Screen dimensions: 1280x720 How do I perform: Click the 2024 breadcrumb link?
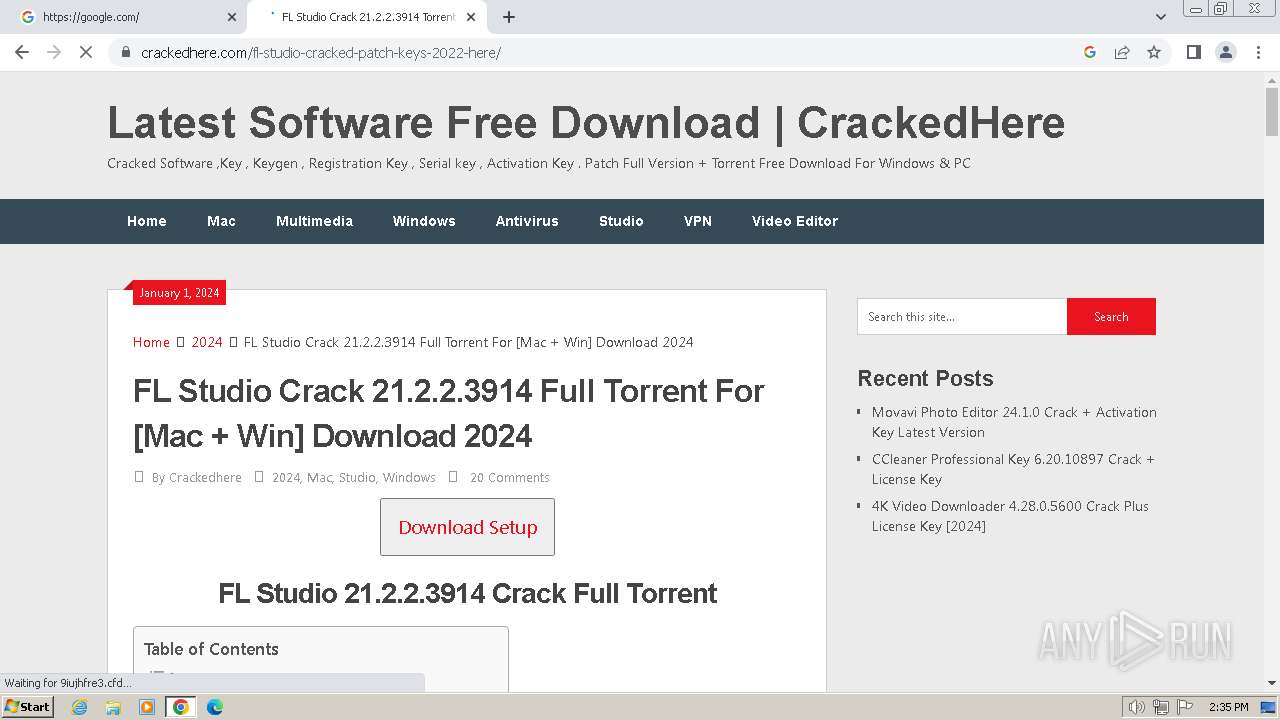[207, 342]
